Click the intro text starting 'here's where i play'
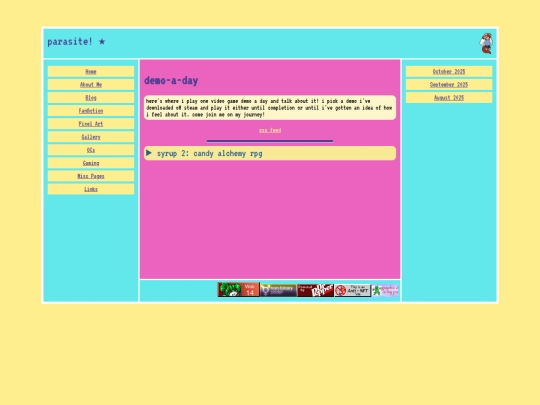This screenshot has width=540, height=405. pos(270,108)
